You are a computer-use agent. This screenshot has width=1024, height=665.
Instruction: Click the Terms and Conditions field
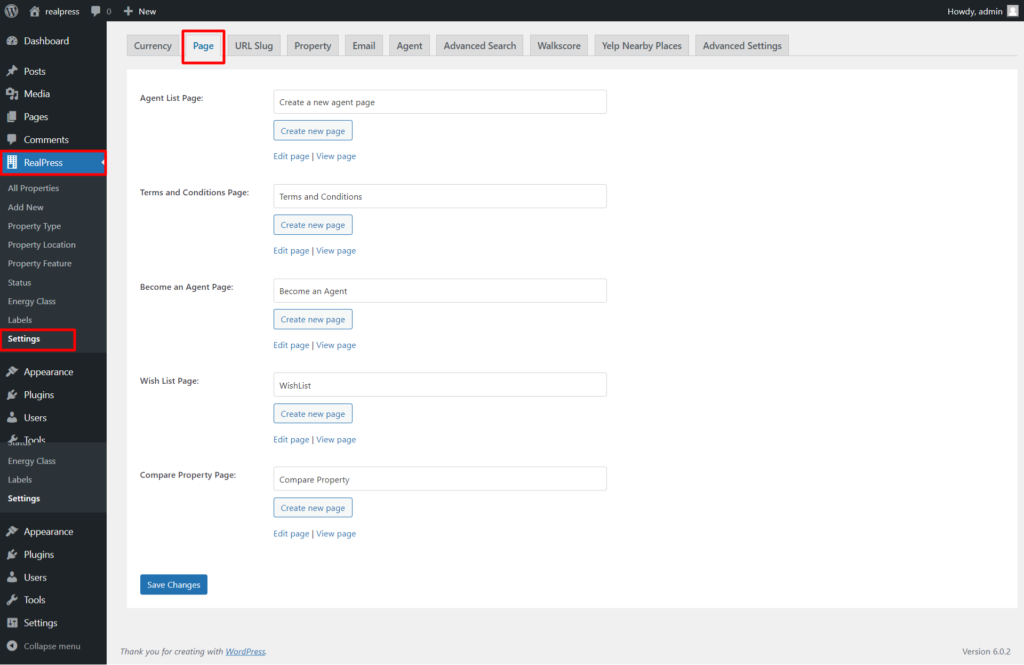pos(440,196)
